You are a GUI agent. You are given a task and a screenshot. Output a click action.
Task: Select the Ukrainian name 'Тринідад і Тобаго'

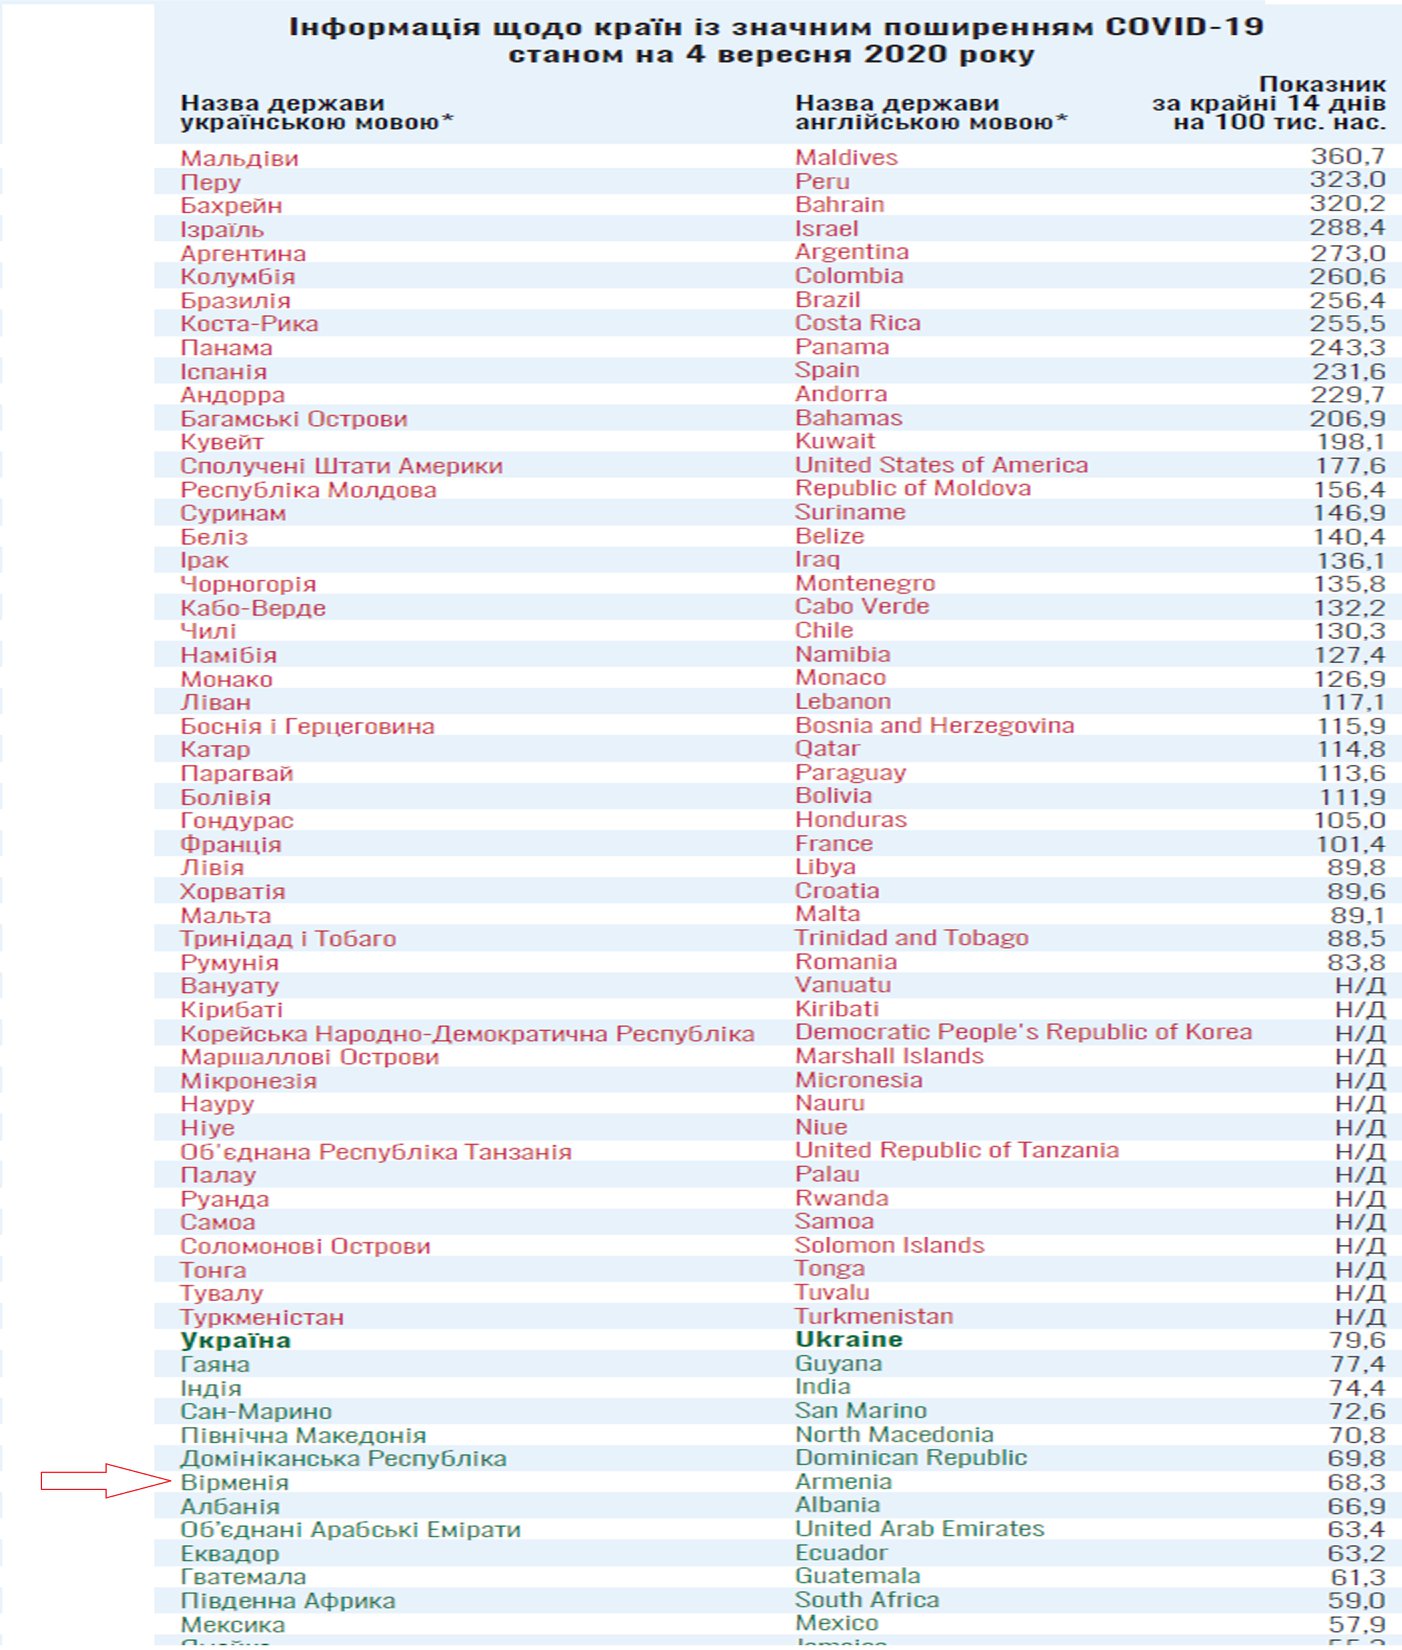288,938
